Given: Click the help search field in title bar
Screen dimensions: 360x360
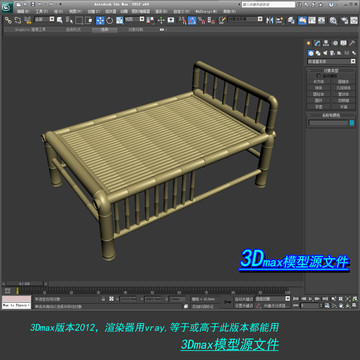Looking at the screenshot, I should point(268,5).
